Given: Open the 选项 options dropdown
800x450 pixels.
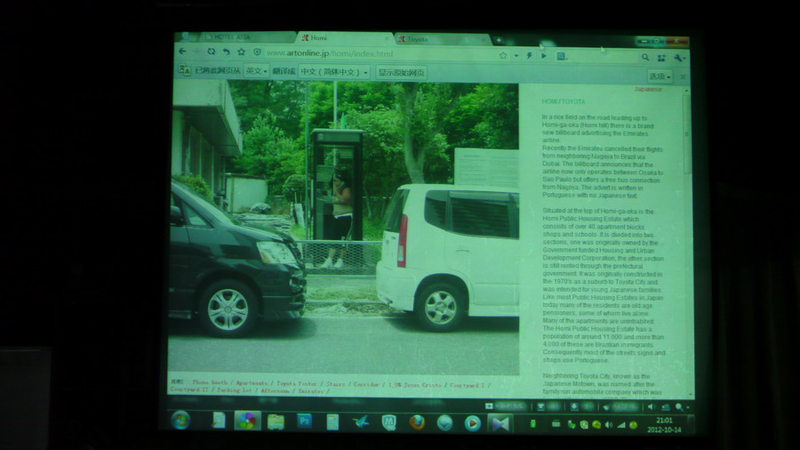Looking at the screenshot, I should click(x=660, y=77).
